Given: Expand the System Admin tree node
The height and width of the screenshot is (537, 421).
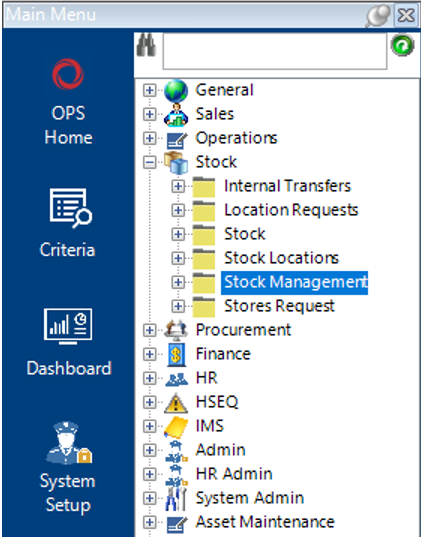Looking at the screenshot, I should pyautogui.click(x=149, y=498).
